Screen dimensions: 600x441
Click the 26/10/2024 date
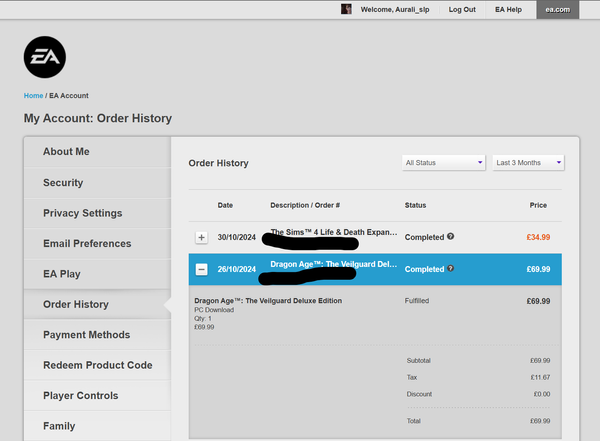coord(236,269)
